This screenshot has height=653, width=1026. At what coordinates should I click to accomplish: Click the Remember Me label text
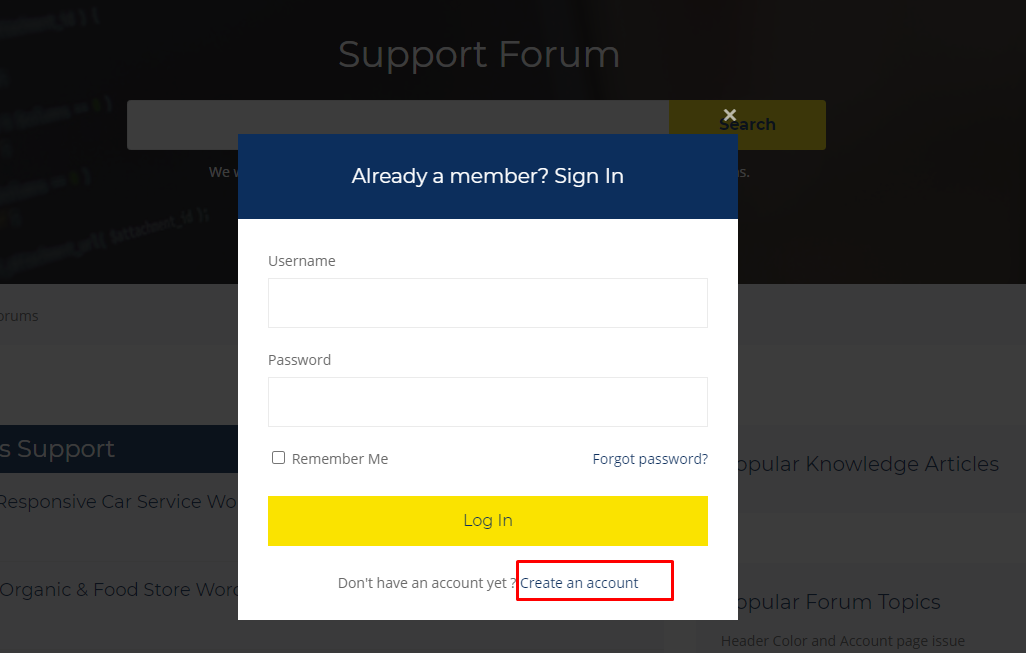(x=340, y=459)
